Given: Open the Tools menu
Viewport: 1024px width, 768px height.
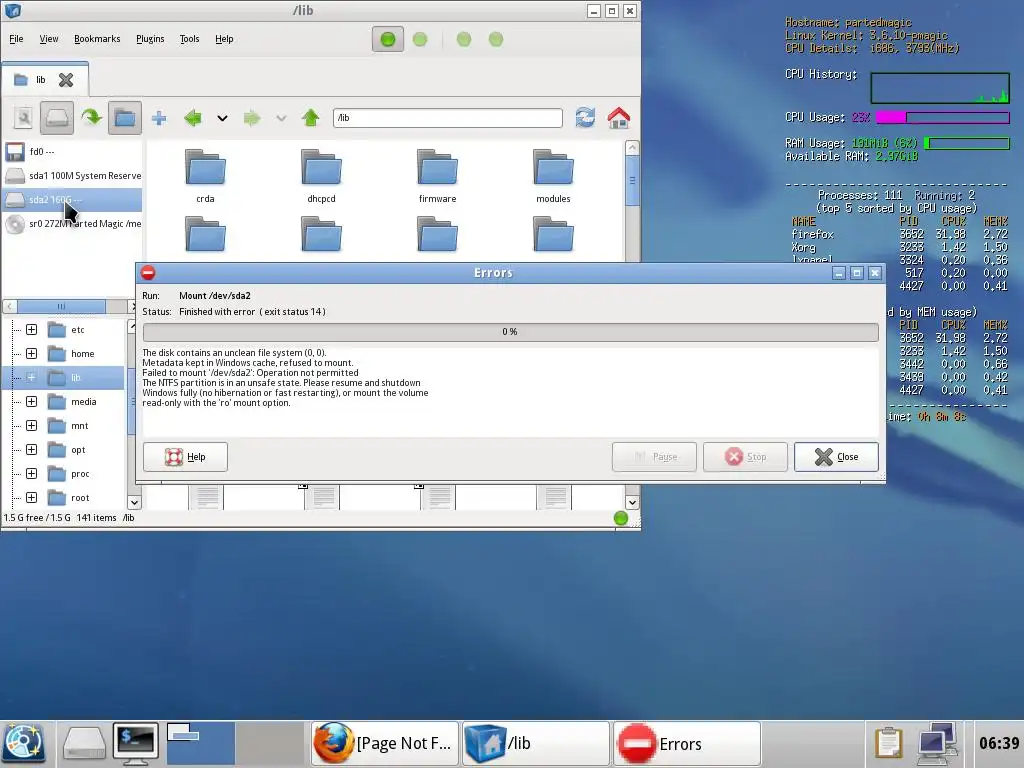Looking at the screenshot, I should point(189,39).
